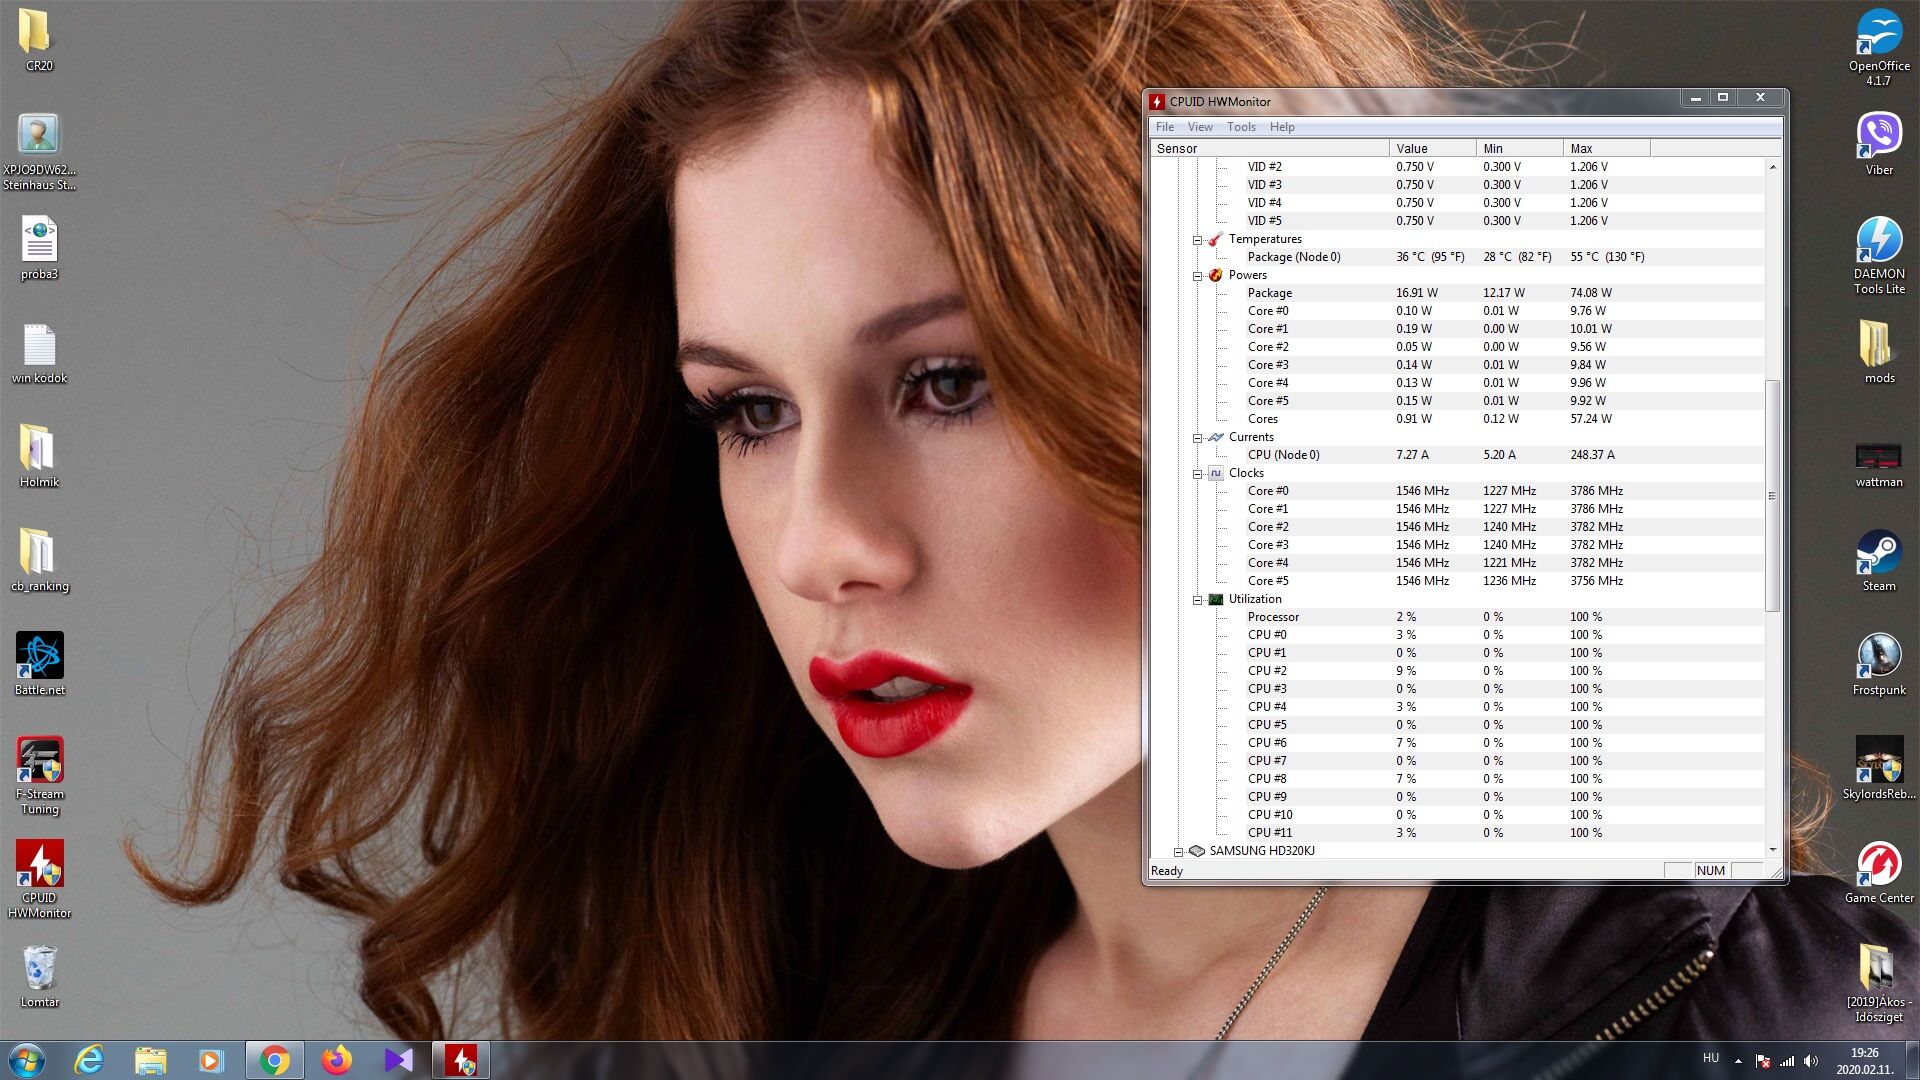Screen dimensions: 1920x1080
Task: Launch Viber from desktop
Action: [1879, 145]
